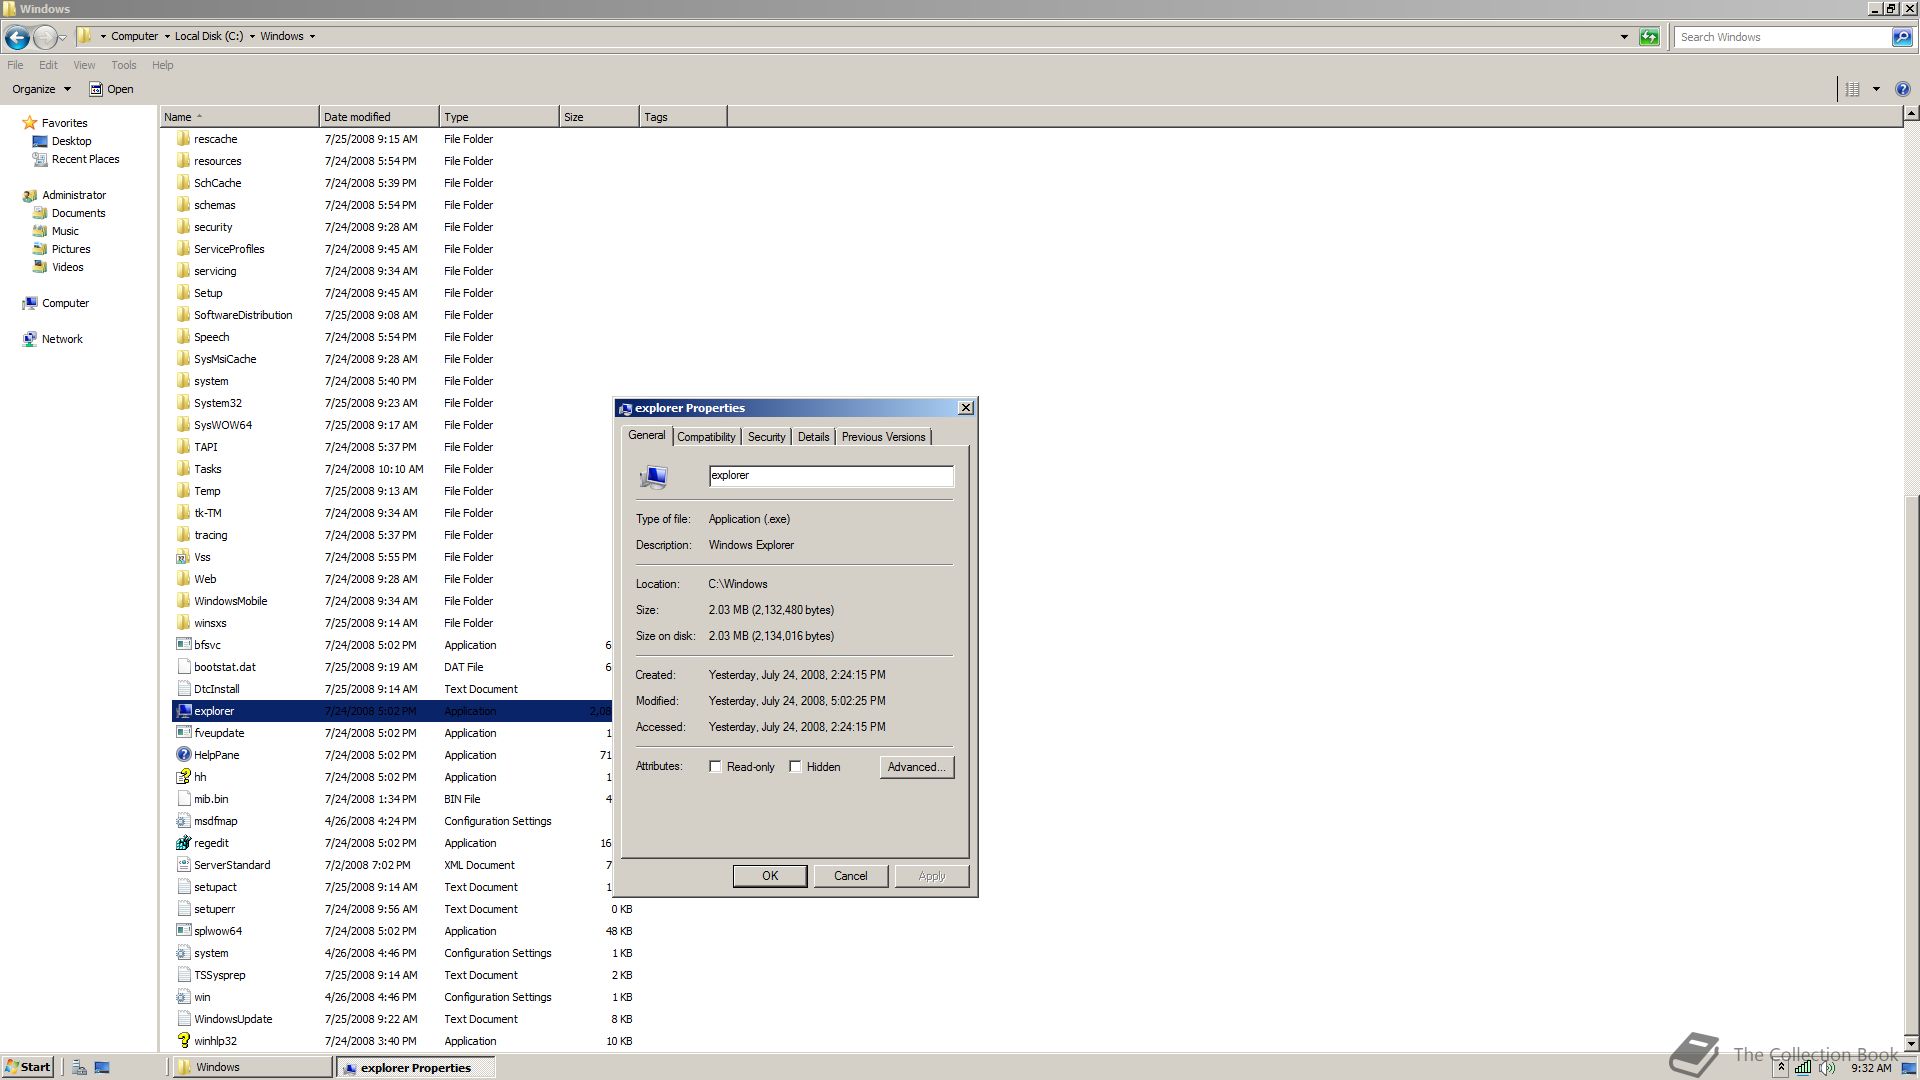Open the Help menu
Image resolution: width=1920 pixels, height=1080 pixels.
coord(163,65)
